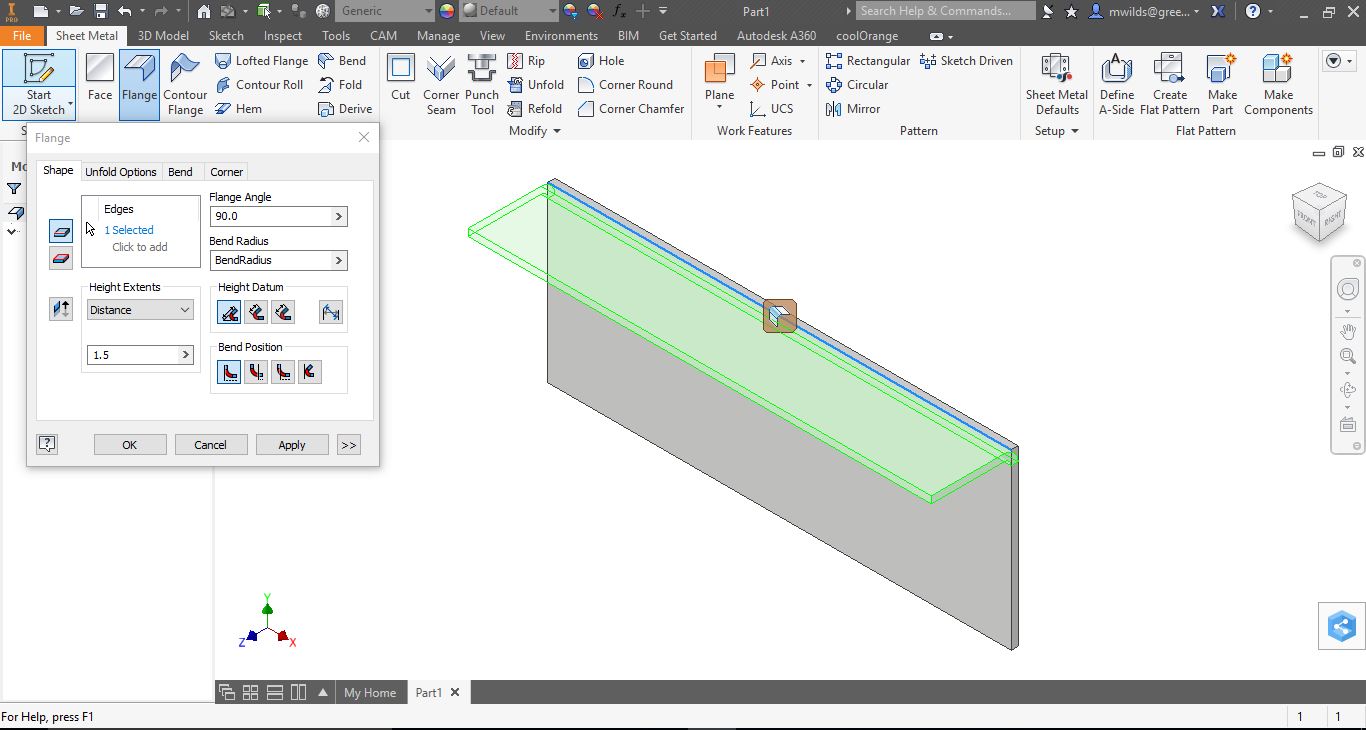
Task: Switch to the Unfold Options tab
Action: [121, 172]
